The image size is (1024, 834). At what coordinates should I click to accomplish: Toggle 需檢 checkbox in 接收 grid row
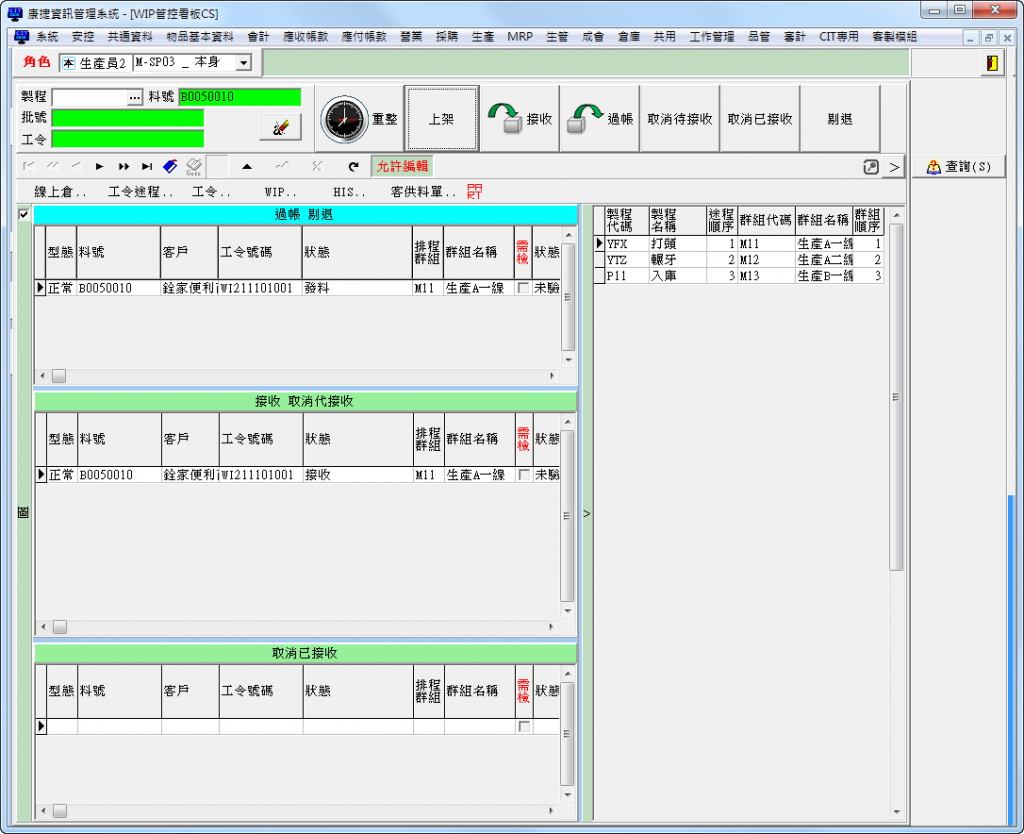tap(524, 475)
